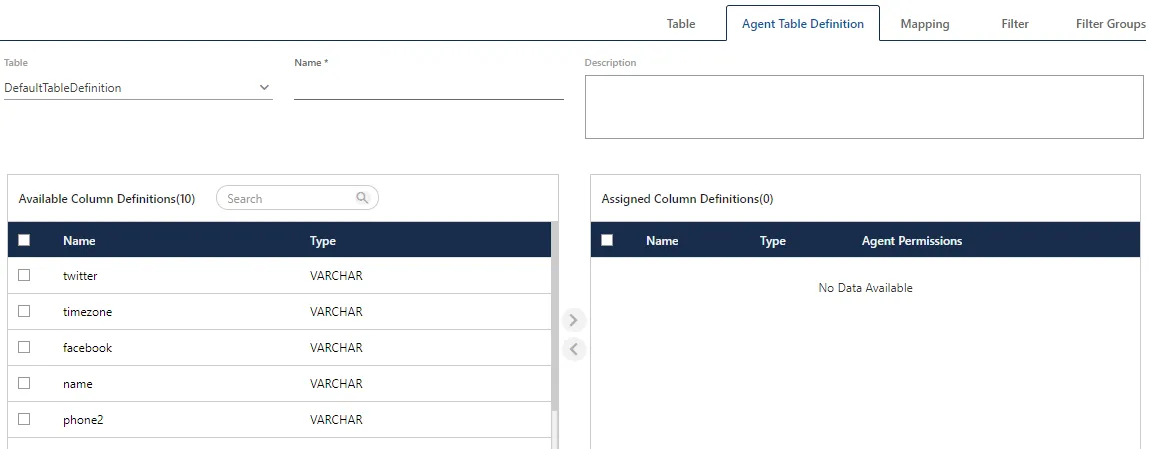Select the timezone row name
The image size is (1149, 449).
tap(87, 311)
